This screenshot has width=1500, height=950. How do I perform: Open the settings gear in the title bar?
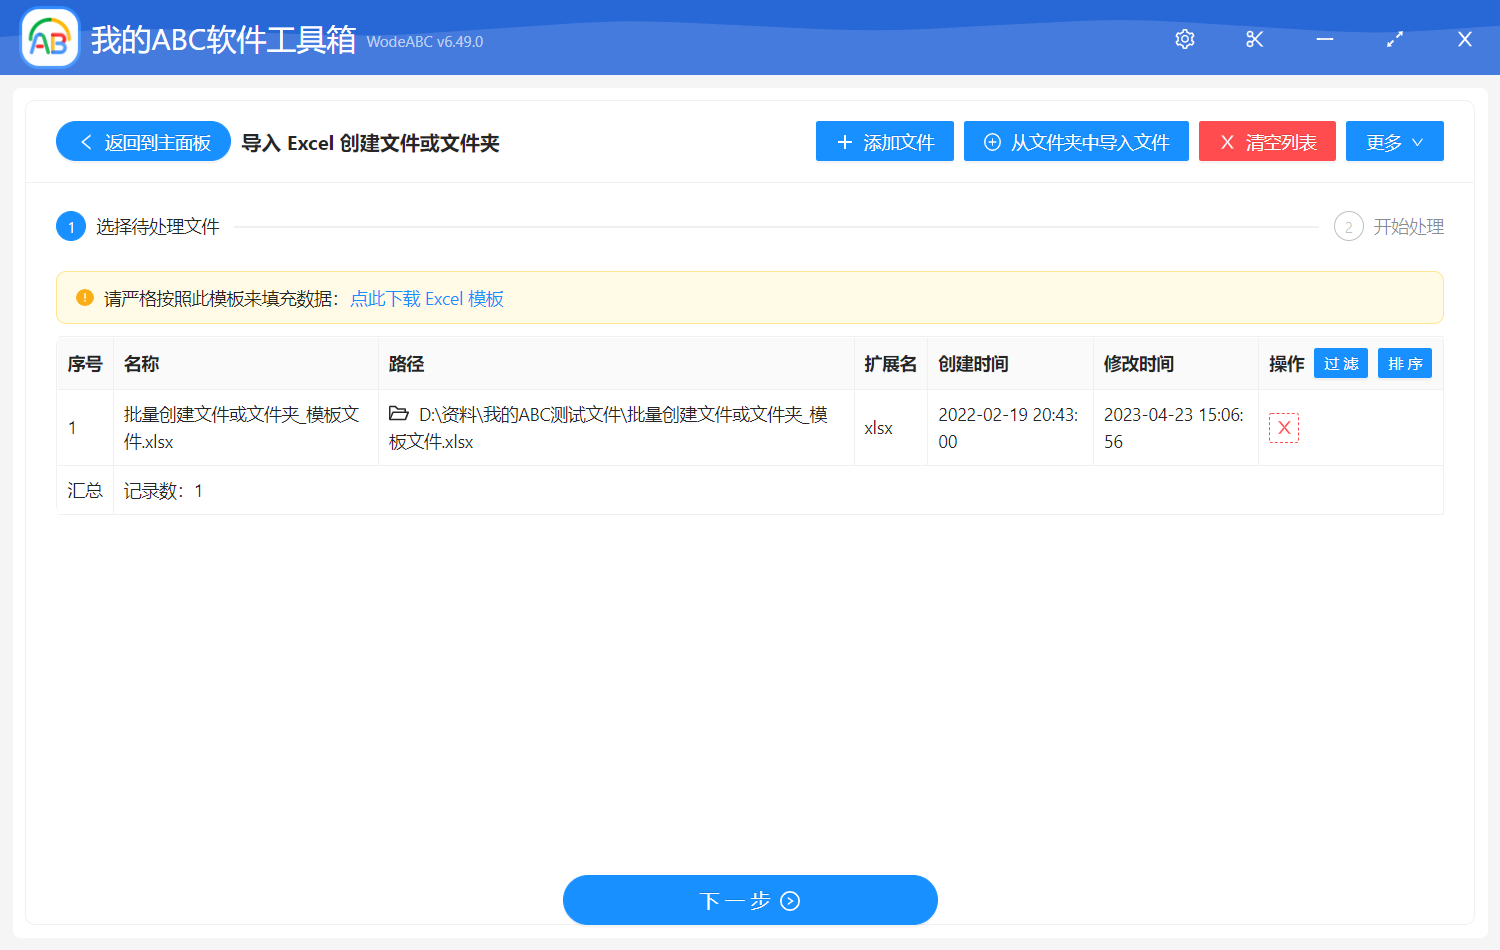click(1184, 39)
